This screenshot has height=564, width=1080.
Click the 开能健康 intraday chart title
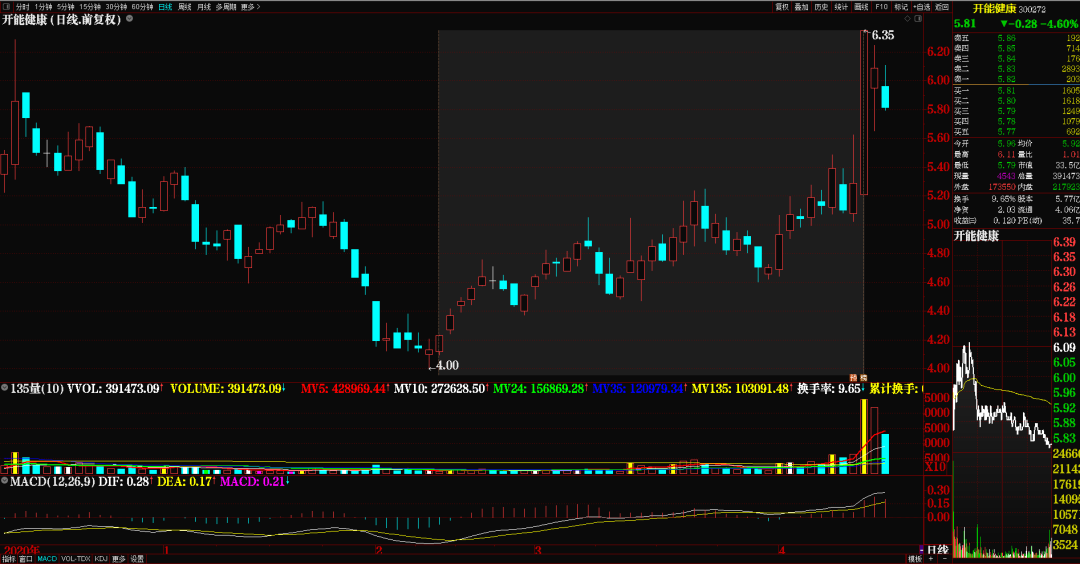tap(976, 236)
